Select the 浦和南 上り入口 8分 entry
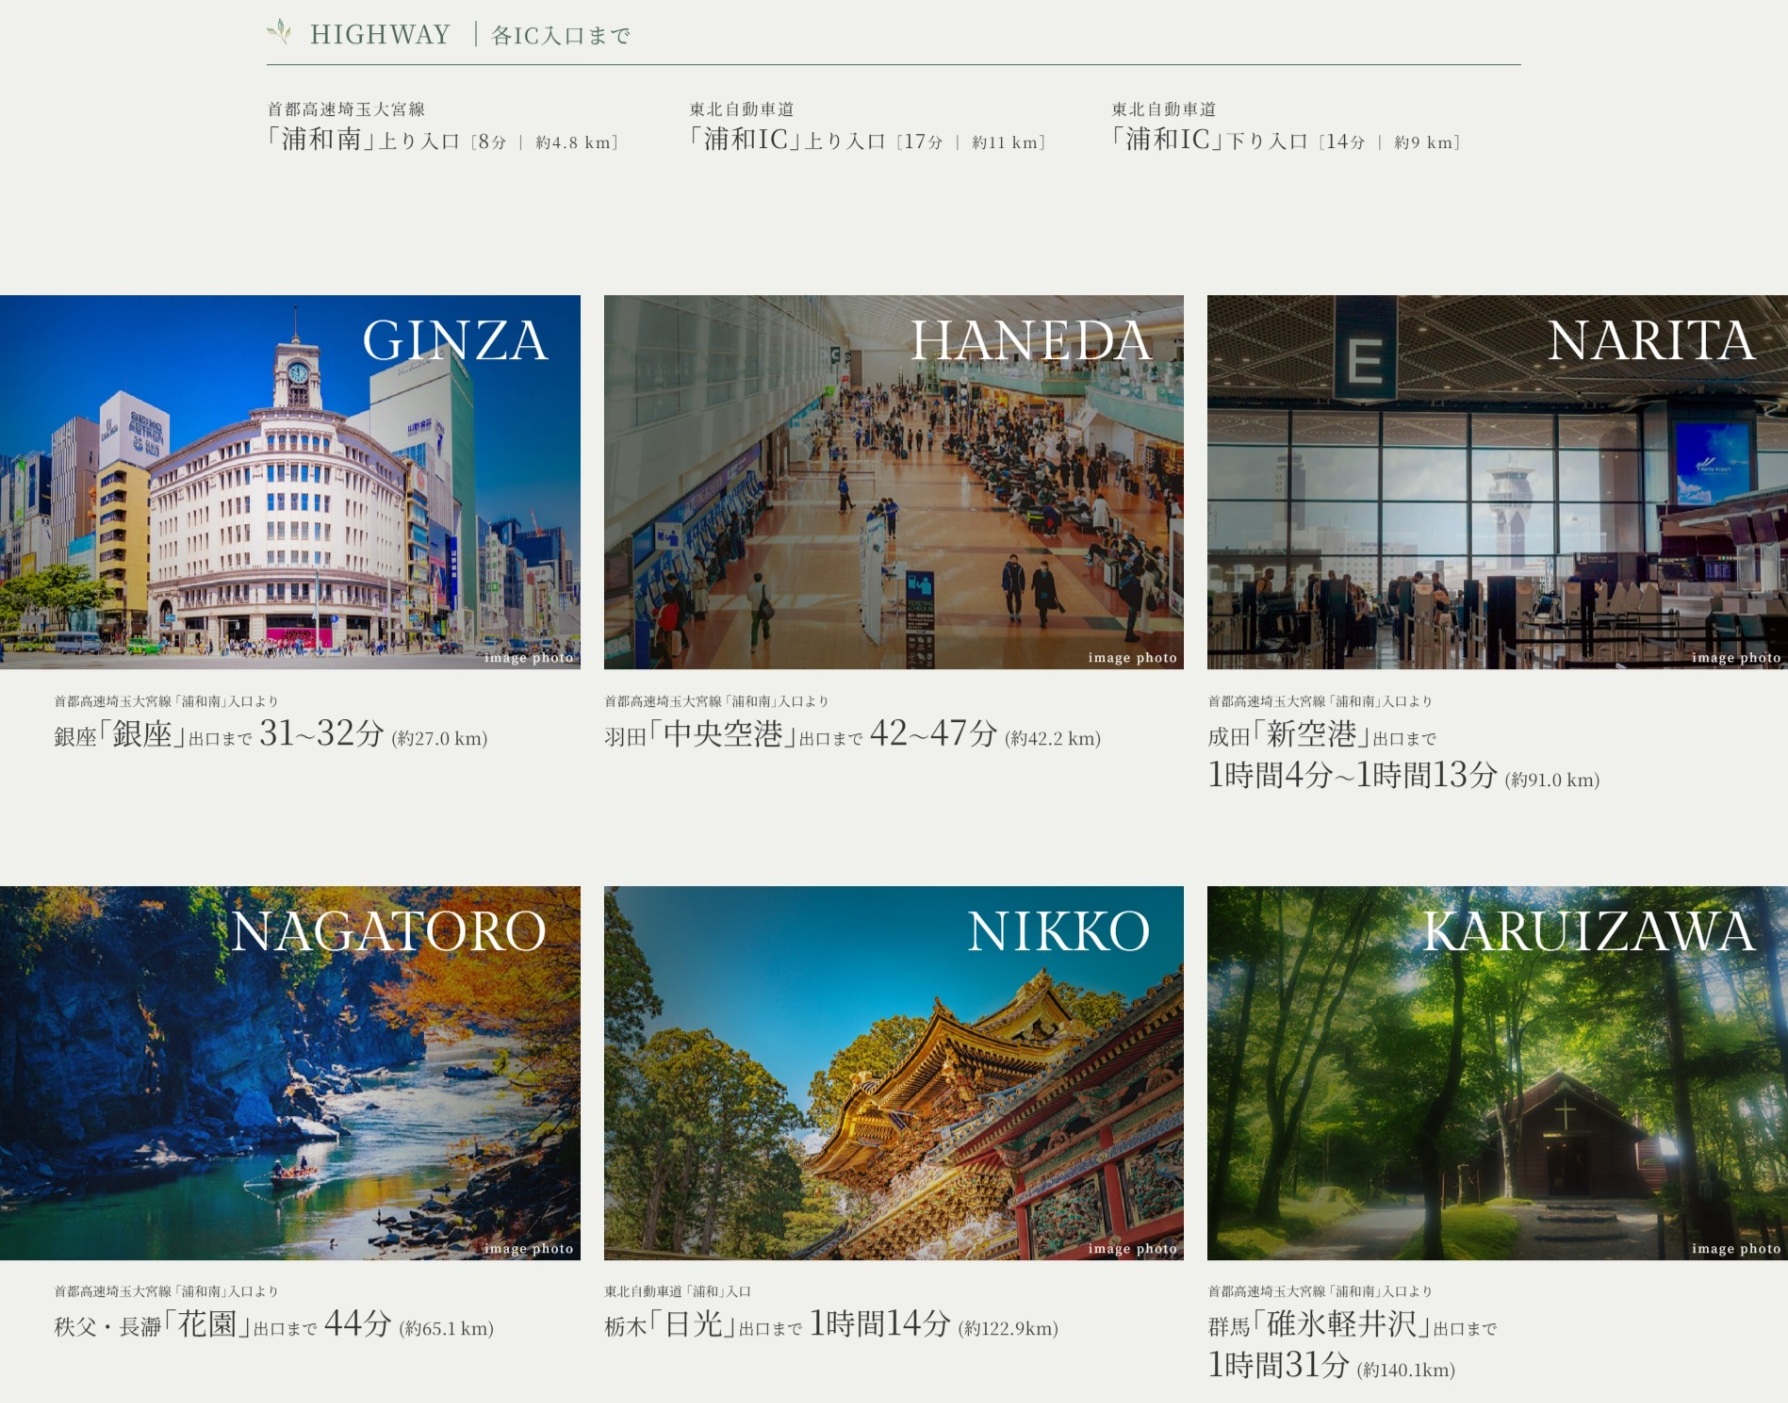Image resolution: width=1788 pixels, height=1403 pixels. [x=442, y=140]
